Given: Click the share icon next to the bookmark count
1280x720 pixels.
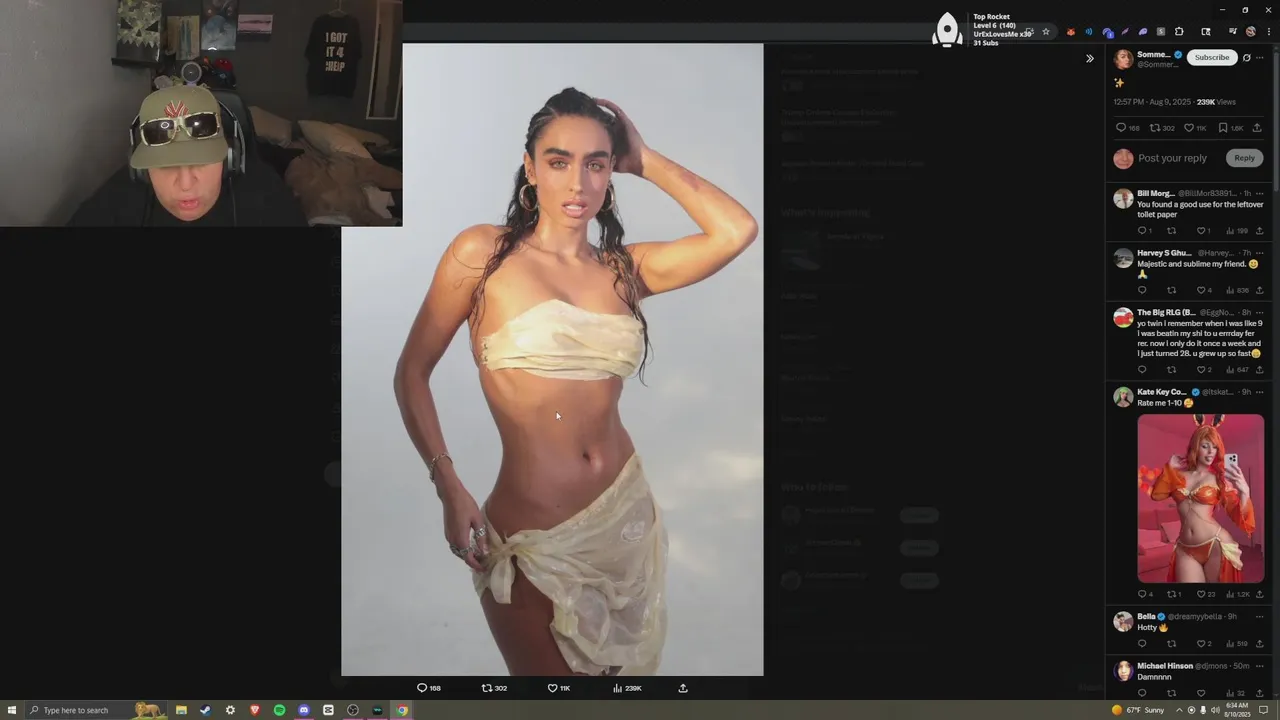Looking at the screenshot, I should (1258, 128).
